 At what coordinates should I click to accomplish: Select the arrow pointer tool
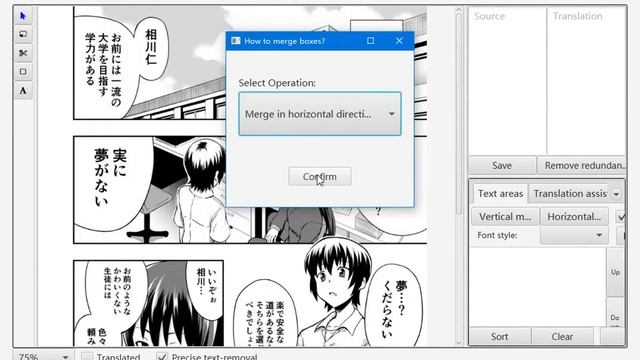click(23, 16)
